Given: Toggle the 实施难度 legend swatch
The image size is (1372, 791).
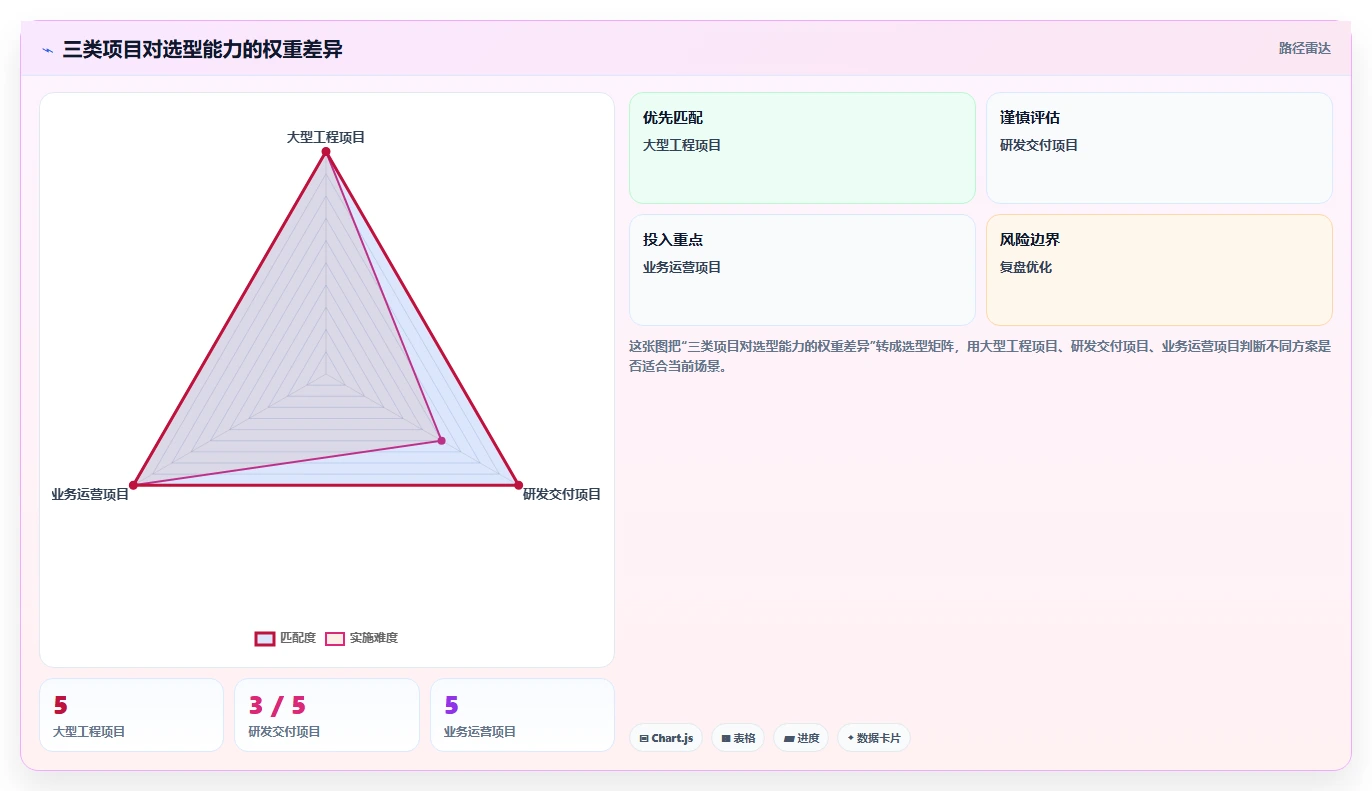Looking at the screenshot, I should [x=335, y=638].
